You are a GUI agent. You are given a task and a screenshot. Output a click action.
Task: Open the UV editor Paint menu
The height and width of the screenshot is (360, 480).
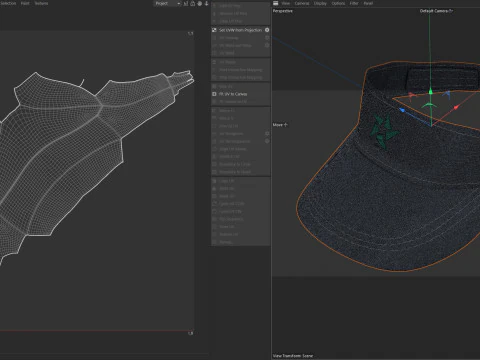tap(25, 3)
